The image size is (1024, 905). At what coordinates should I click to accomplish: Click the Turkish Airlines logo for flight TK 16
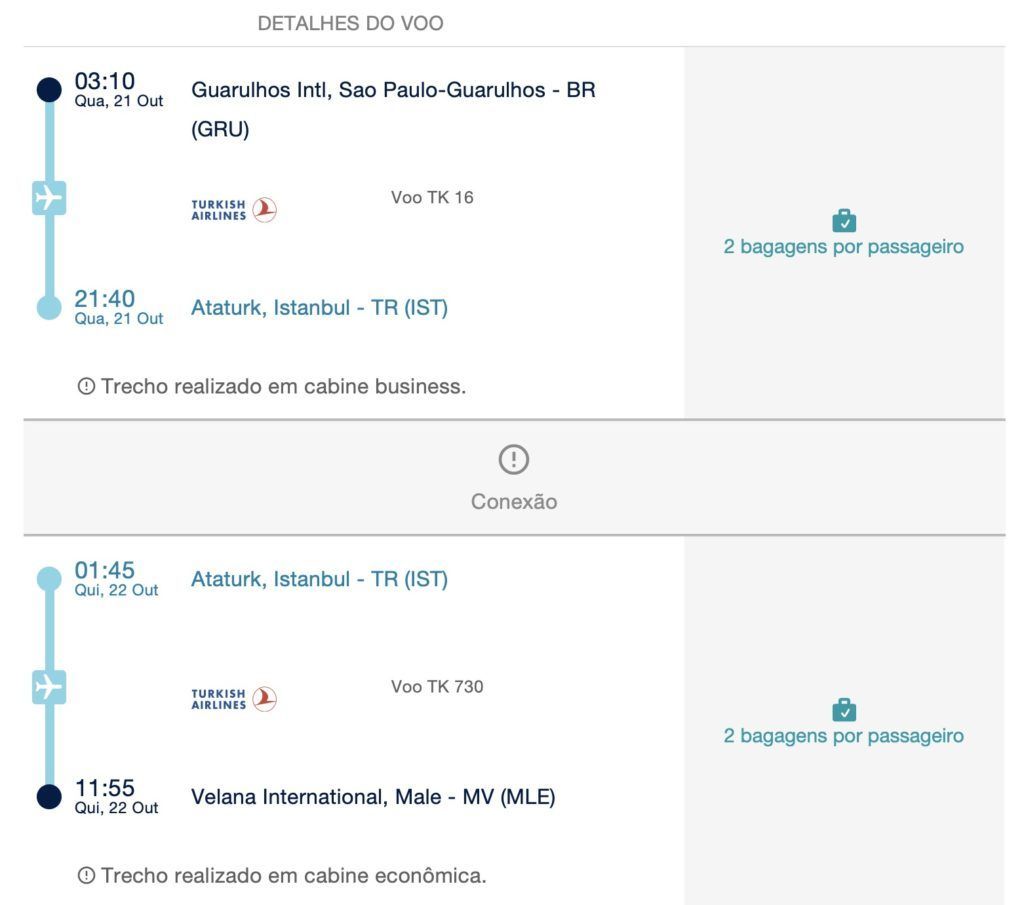click(x=234, y=210)
